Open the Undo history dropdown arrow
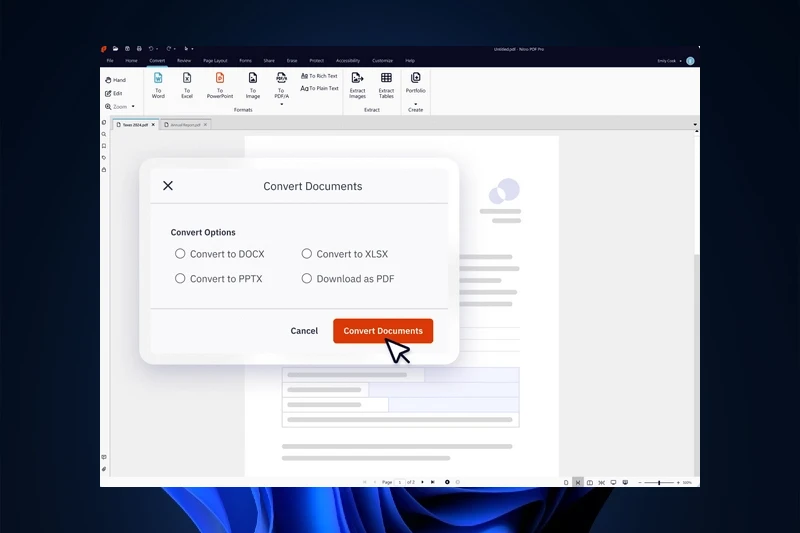 (x=157, y=49)
